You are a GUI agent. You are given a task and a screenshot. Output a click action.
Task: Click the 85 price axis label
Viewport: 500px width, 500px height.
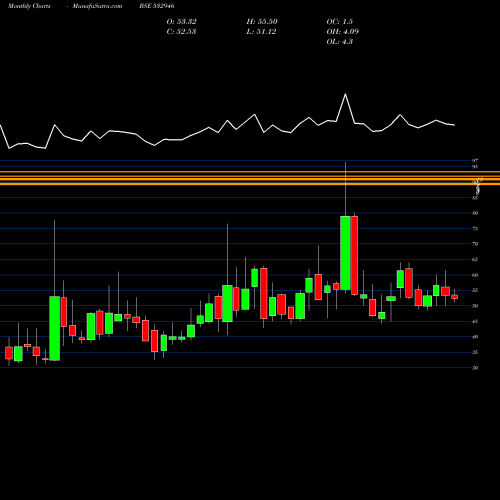475,198
